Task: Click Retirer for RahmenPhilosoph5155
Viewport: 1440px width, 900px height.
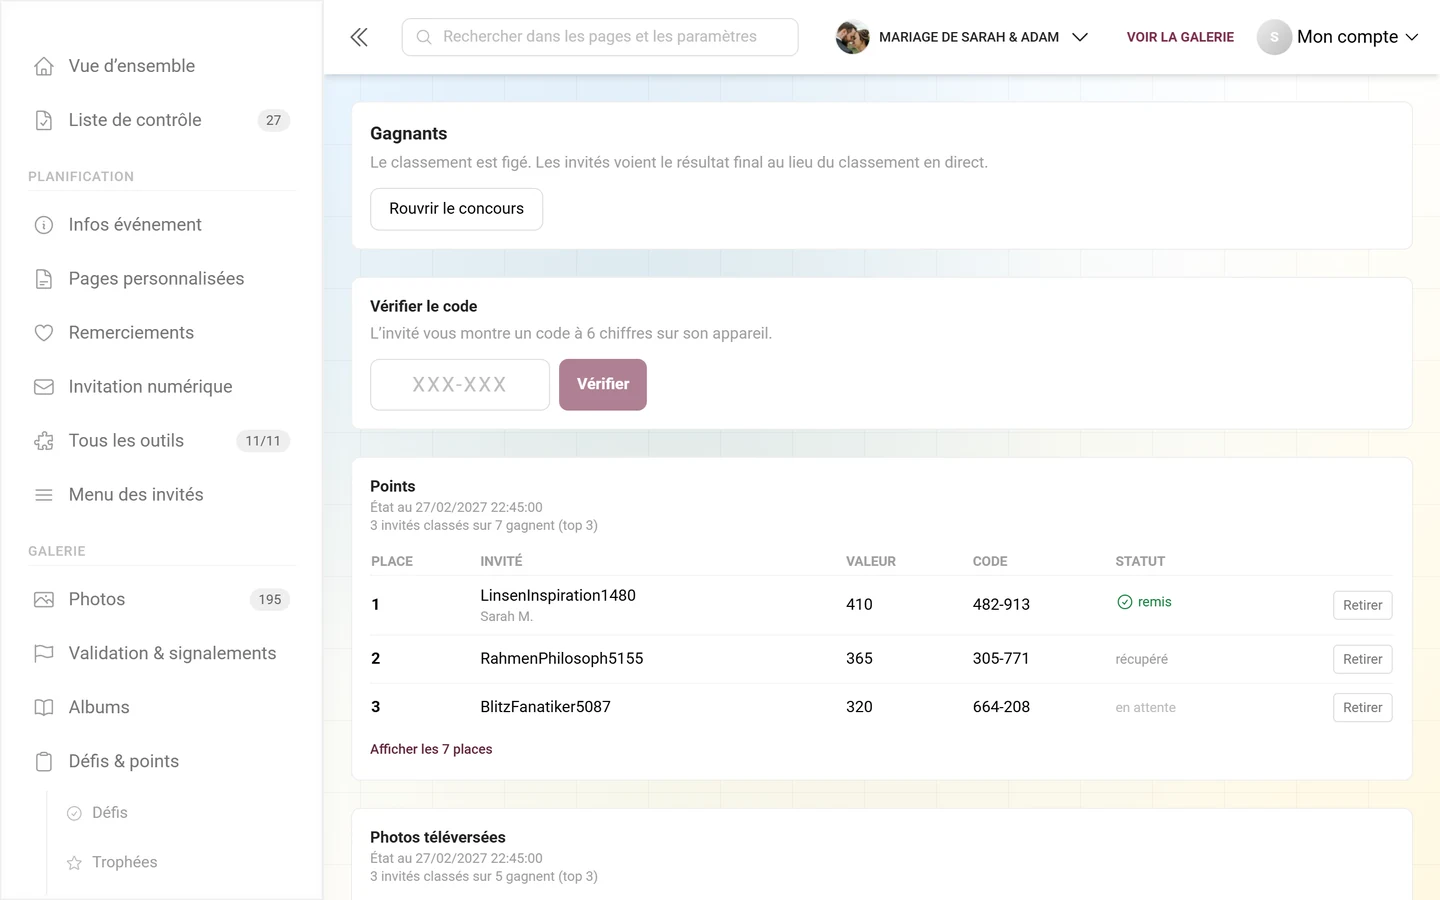Action: pos(1362,659)
